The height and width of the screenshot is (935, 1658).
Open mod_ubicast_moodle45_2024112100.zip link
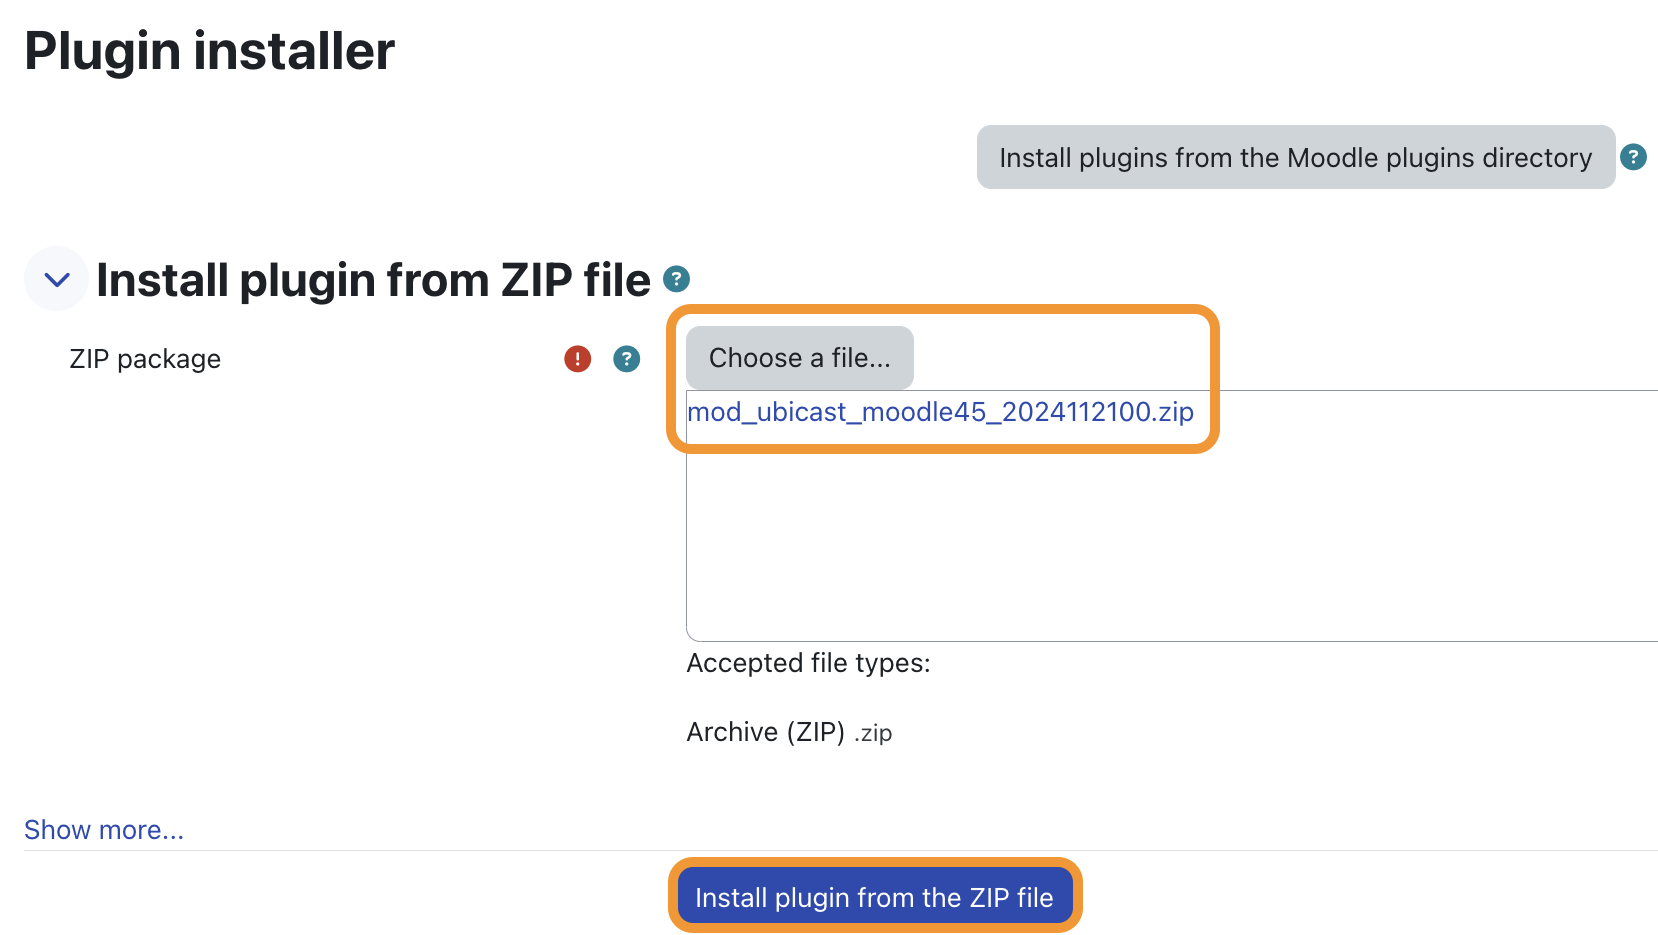coord(941,412)
